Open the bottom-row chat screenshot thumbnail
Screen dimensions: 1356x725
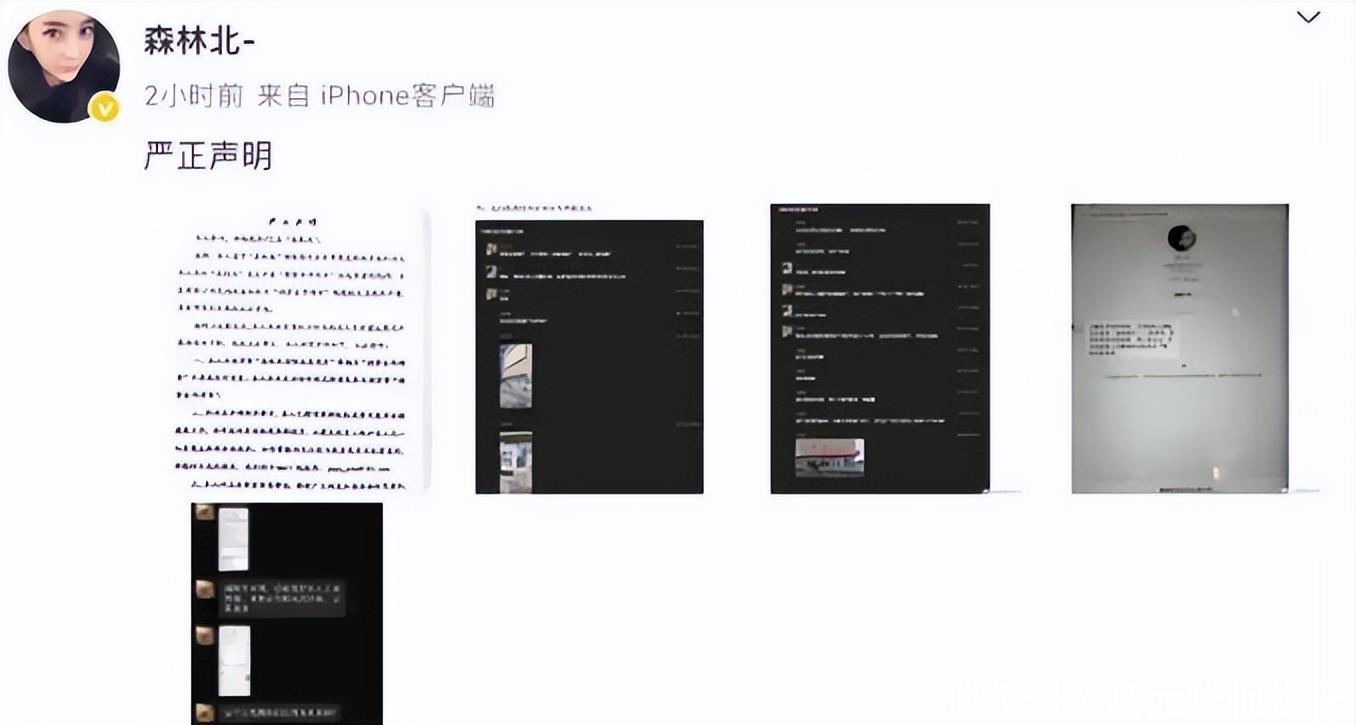tap(287, 613)
